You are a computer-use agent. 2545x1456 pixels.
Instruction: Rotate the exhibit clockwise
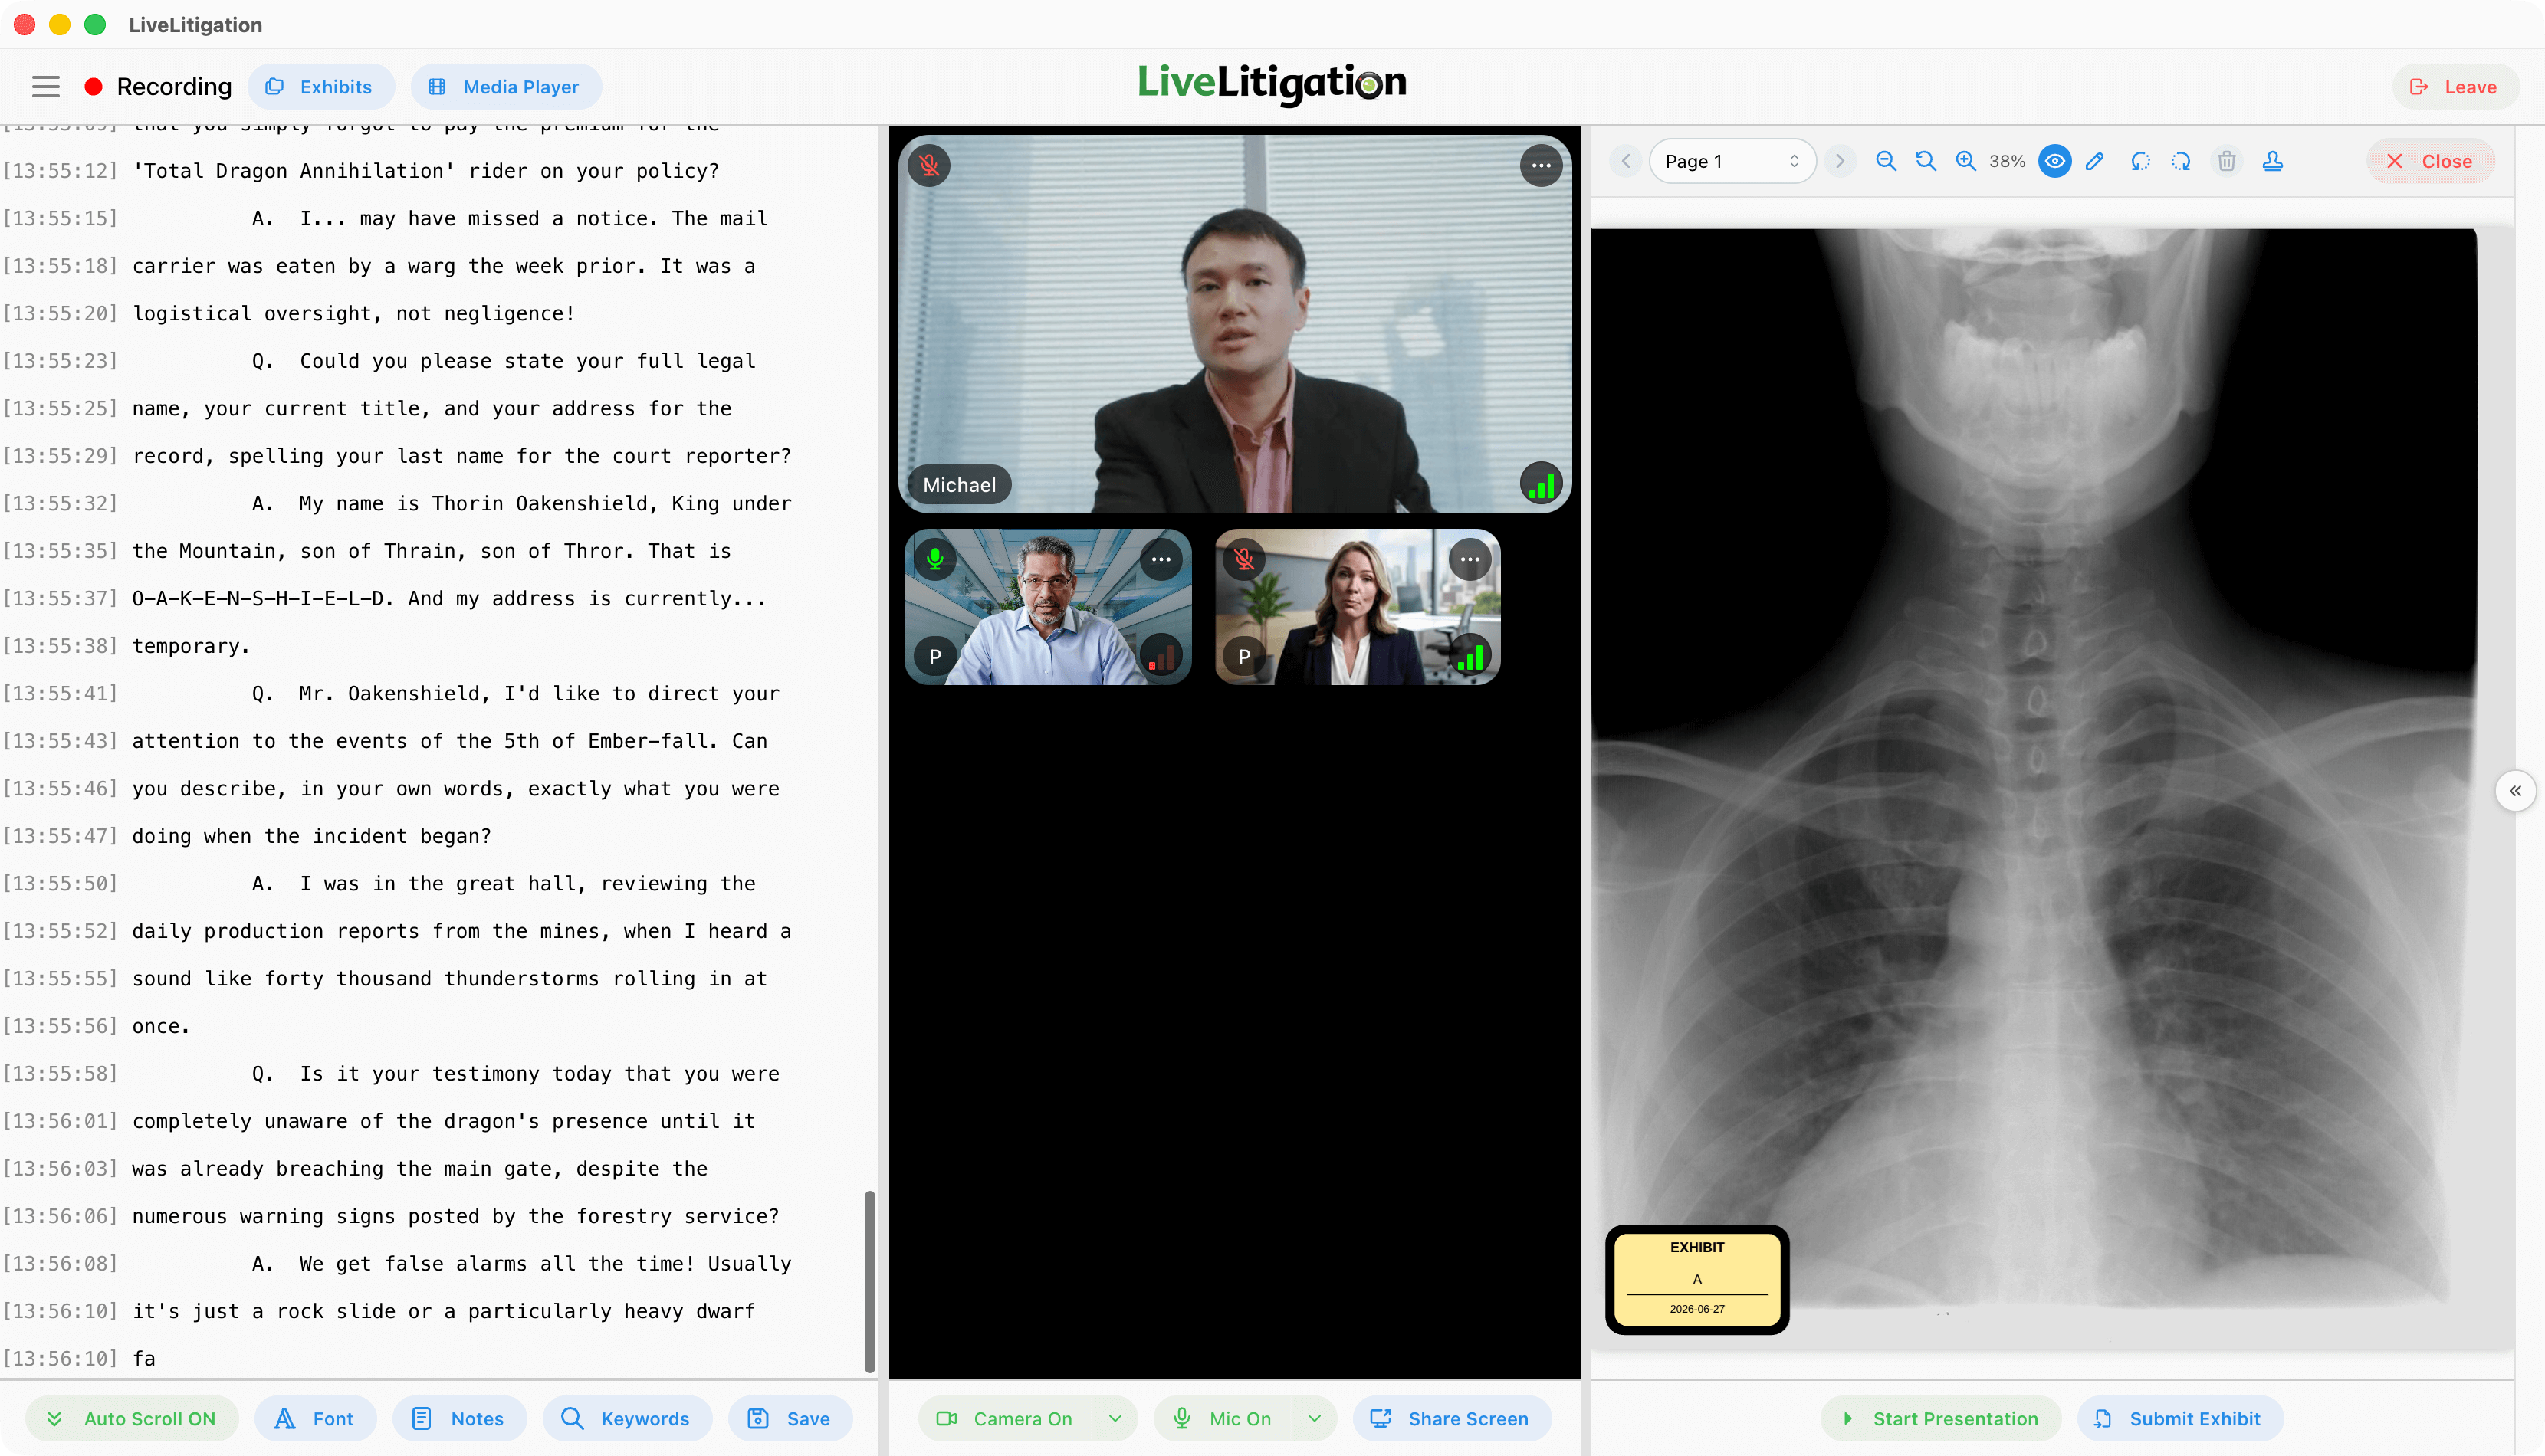click(2181, 161)
